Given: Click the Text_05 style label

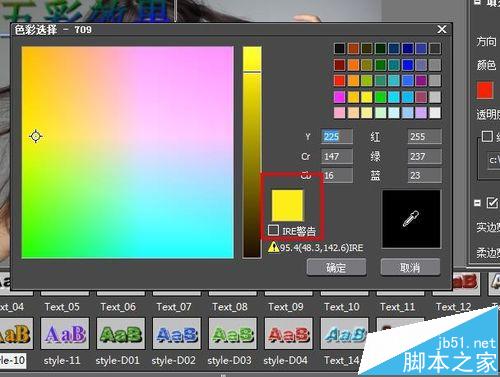Looking at the screenshot, I should click(x=62, y=307).
